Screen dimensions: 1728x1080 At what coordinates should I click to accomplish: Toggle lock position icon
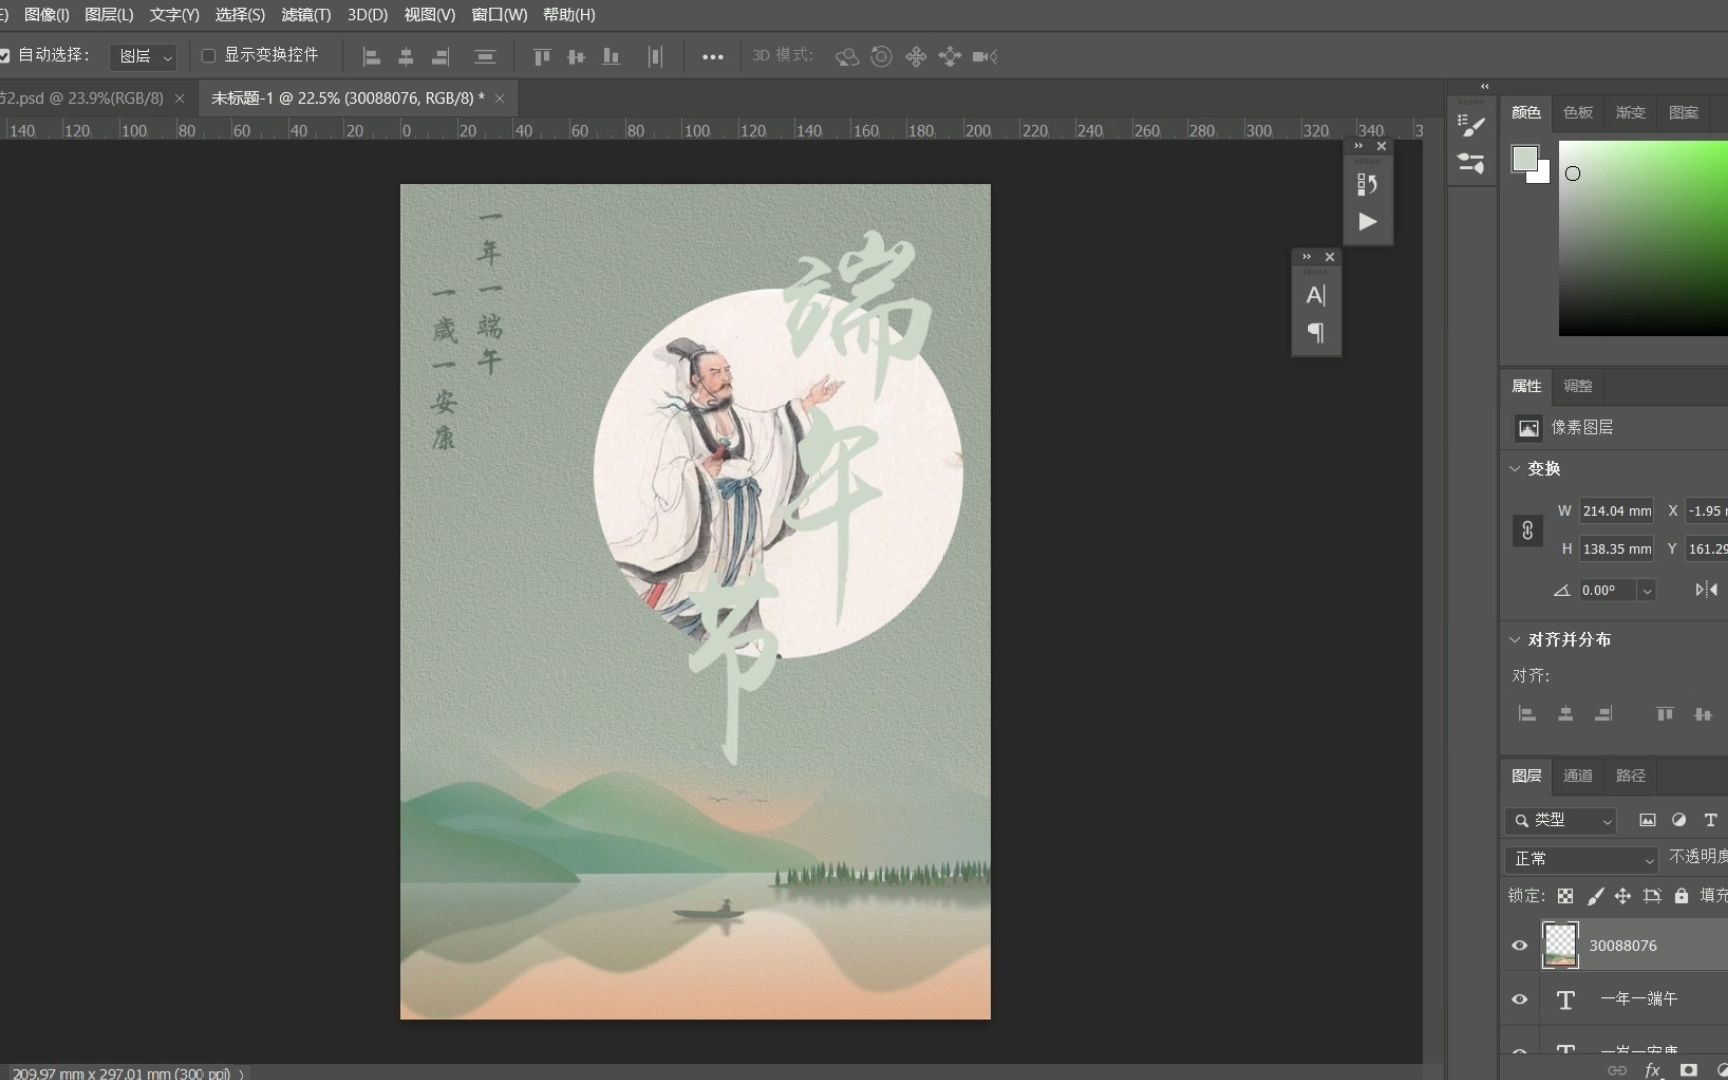(1622, 896)
